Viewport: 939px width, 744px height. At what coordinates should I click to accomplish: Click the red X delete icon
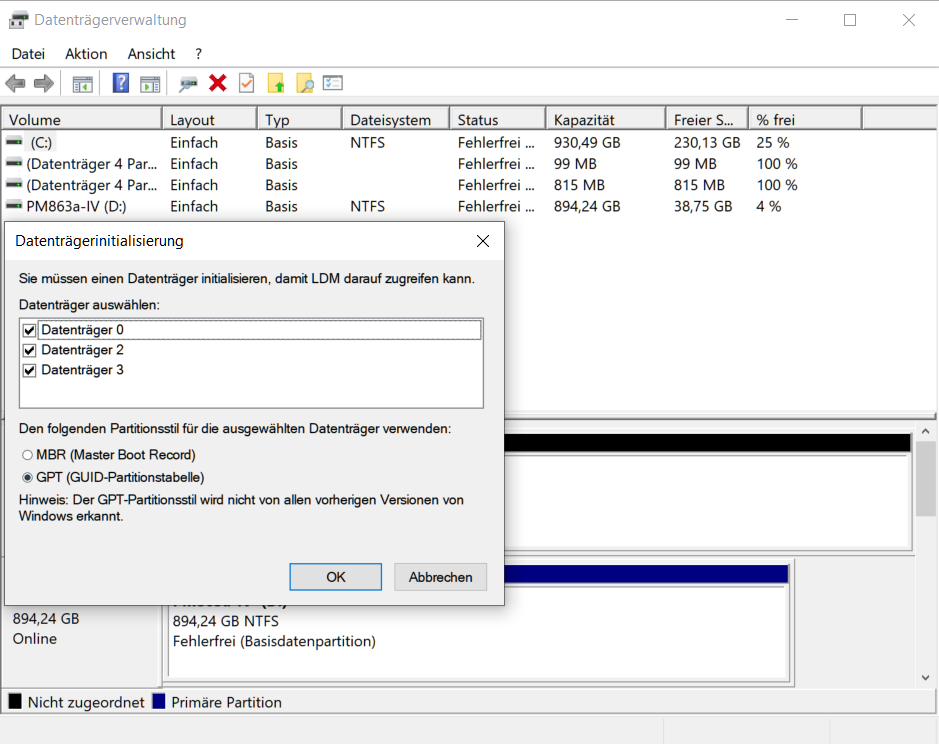(x=217, y=83)
